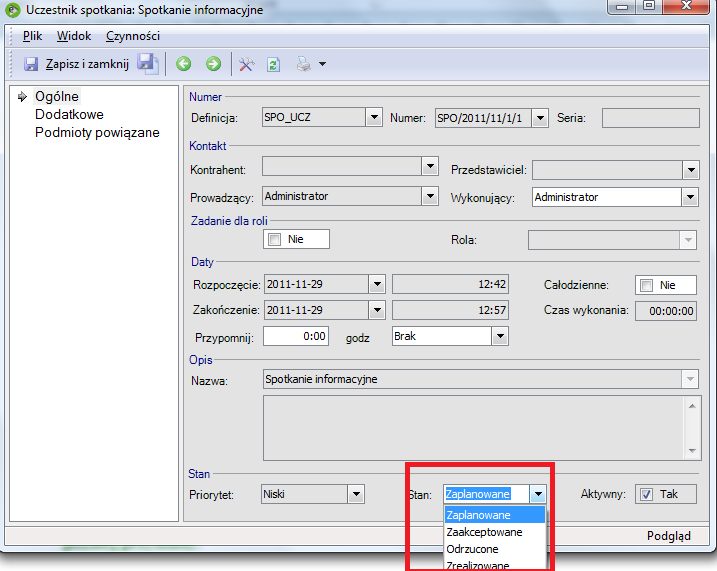Click the refresh document icon
Viewport: 717px width, 571px height.
pyautogui.click(x=273, y=64)
